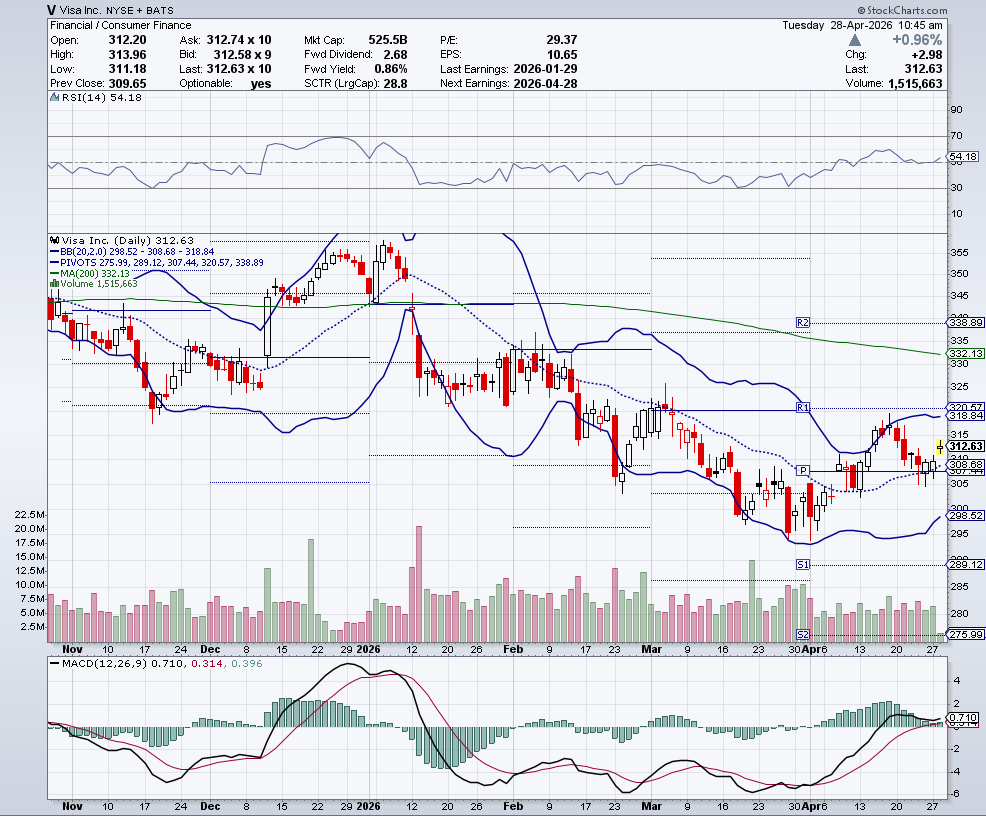Click Next Earnings date 2026-04-28
986x818 pixels.
[545, 83]
